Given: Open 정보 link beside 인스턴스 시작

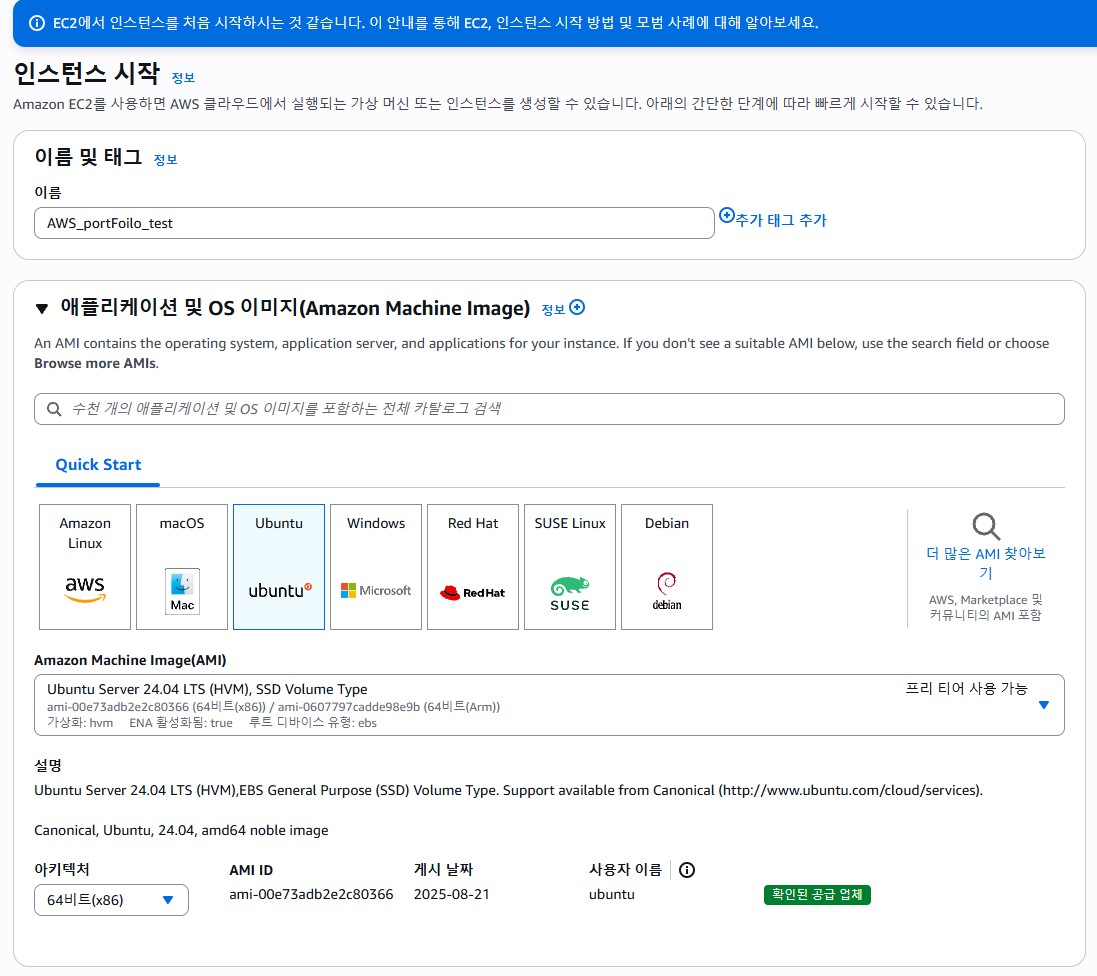Looking at the screenshot, I should coord(183,78).
